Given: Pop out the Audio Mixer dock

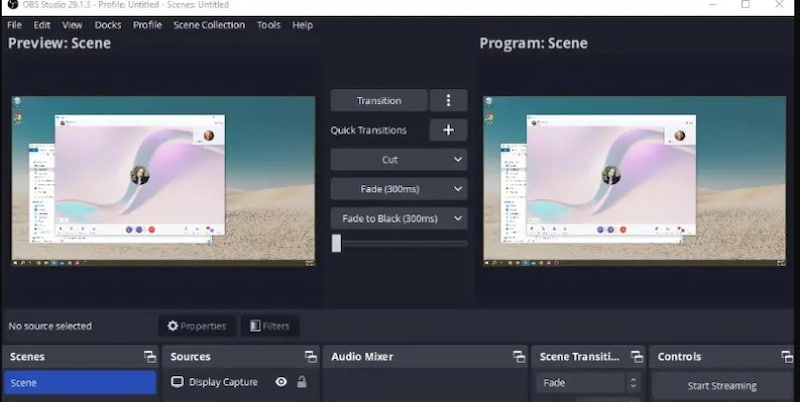Looking at the screenshot, I should pyautogui.click(x=519, y=357).
